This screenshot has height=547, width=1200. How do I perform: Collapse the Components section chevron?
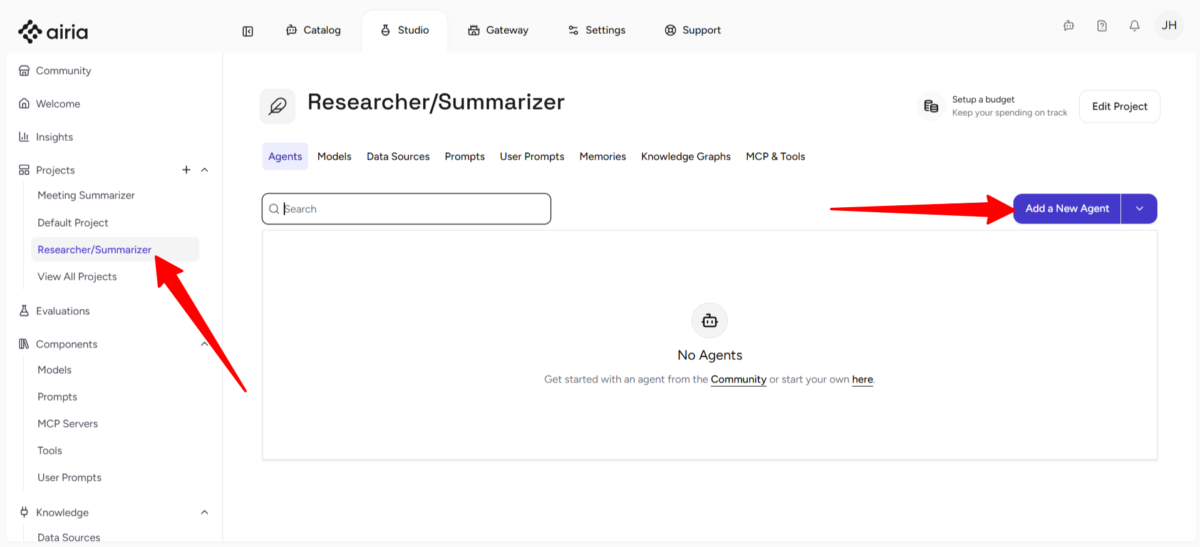pyautogui.click(x=205, y=344)
